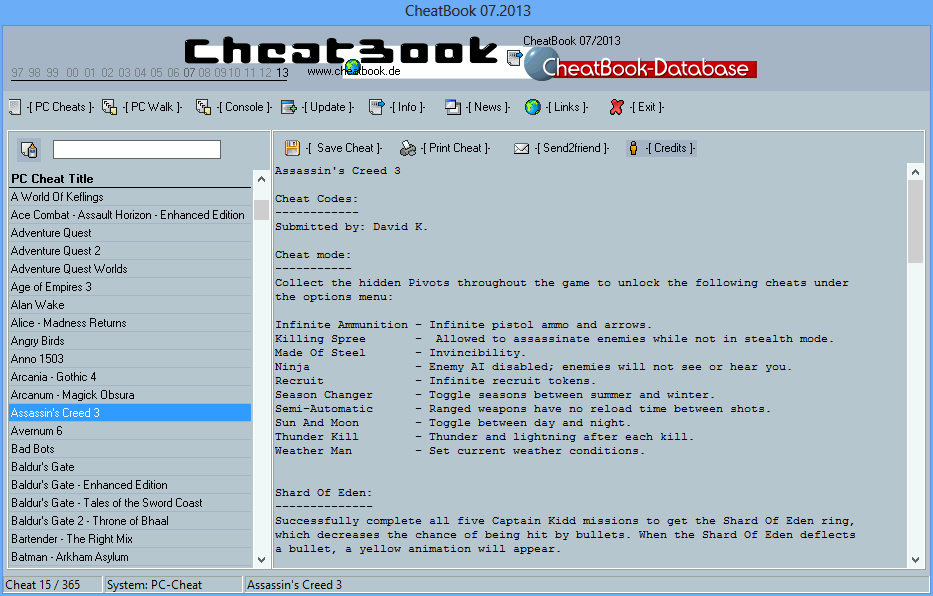Image resolution: width=933 pixels, height=596 pixels.
Task: Click the Links label
Action: (x=567, y=107)
